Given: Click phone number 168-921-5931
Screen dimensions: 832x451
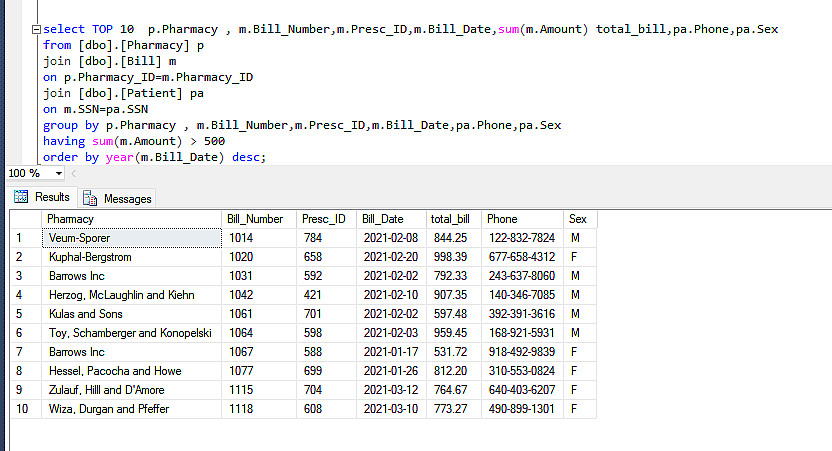Looking at the screenshot, I should (x=523, y=333).
